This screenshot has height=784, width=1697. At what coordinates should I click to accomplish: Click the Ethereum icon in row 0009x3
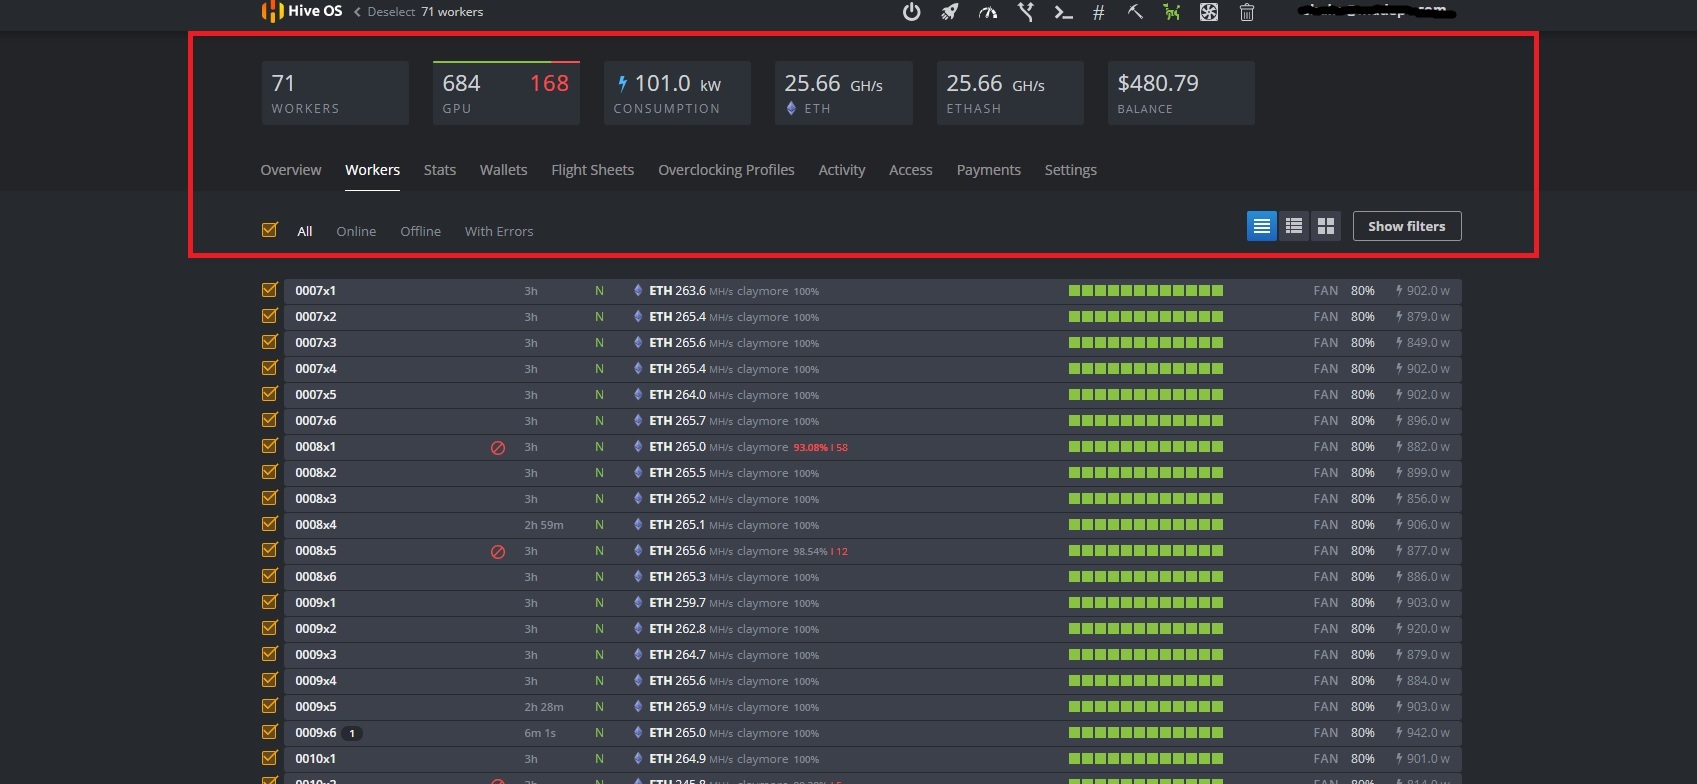[x=638, y=655]
